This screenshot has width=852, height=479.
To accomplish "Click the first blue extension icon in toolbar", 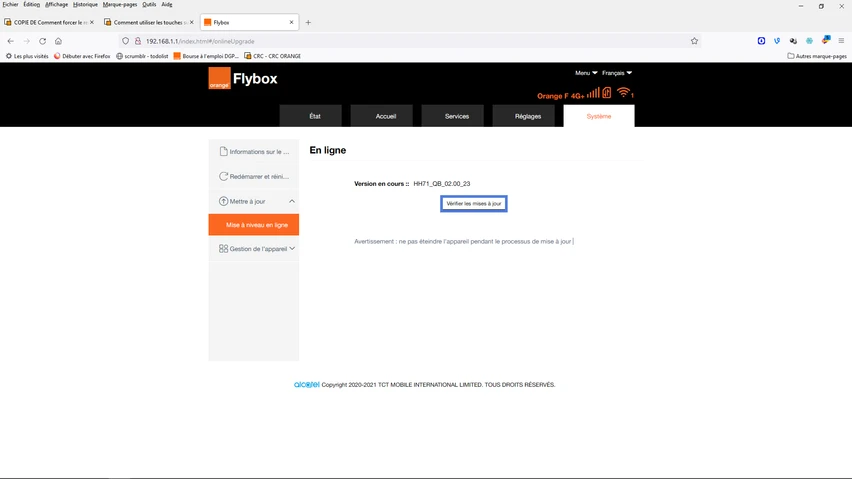I will tap(761, 41).
